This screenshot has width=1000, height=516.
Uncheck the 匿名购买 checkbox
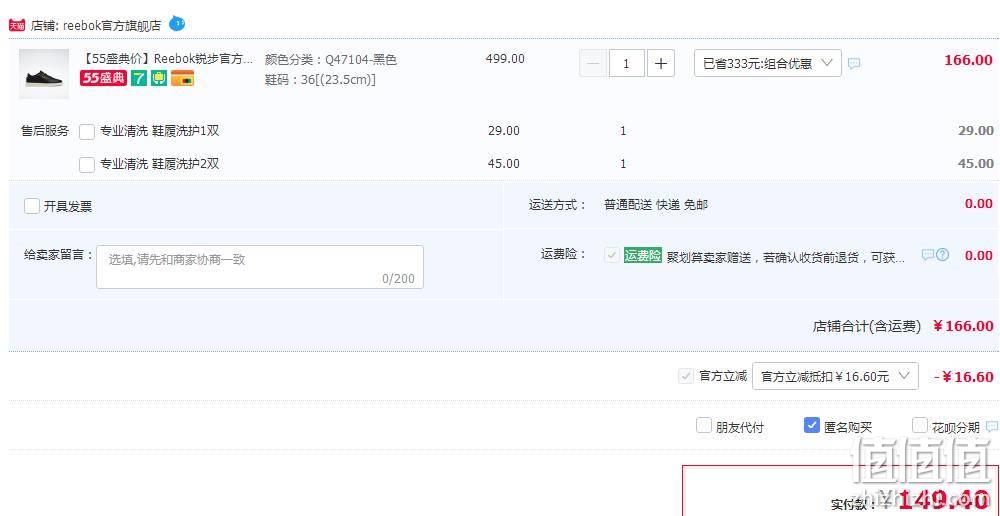coord(812,425)
